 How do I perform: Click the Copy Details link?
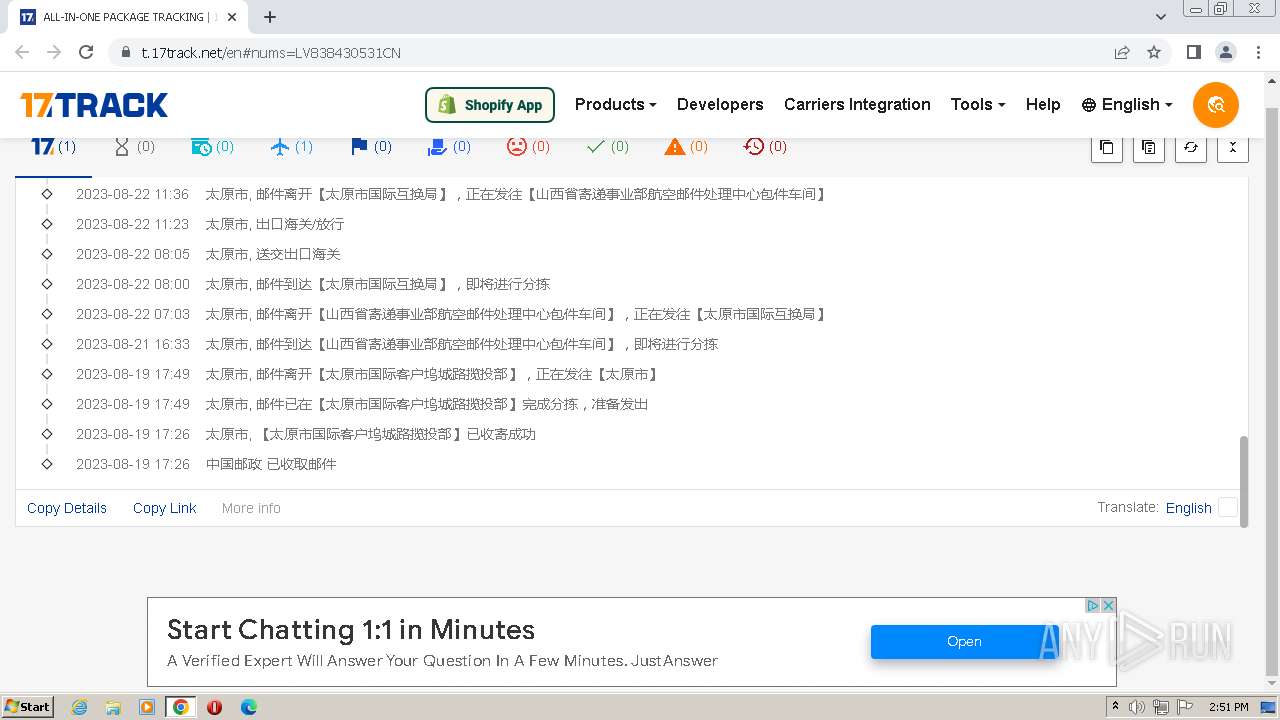[x=67, y=508]
